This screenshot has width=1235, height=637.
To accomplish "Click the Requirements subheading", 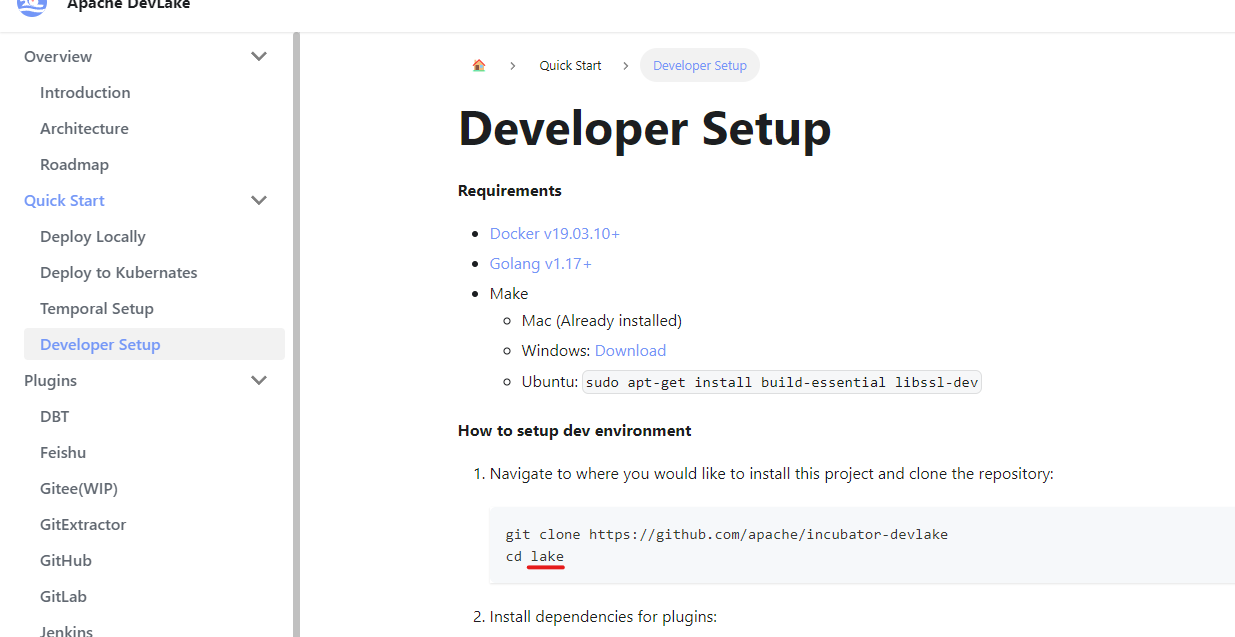I will click(510, 191).
